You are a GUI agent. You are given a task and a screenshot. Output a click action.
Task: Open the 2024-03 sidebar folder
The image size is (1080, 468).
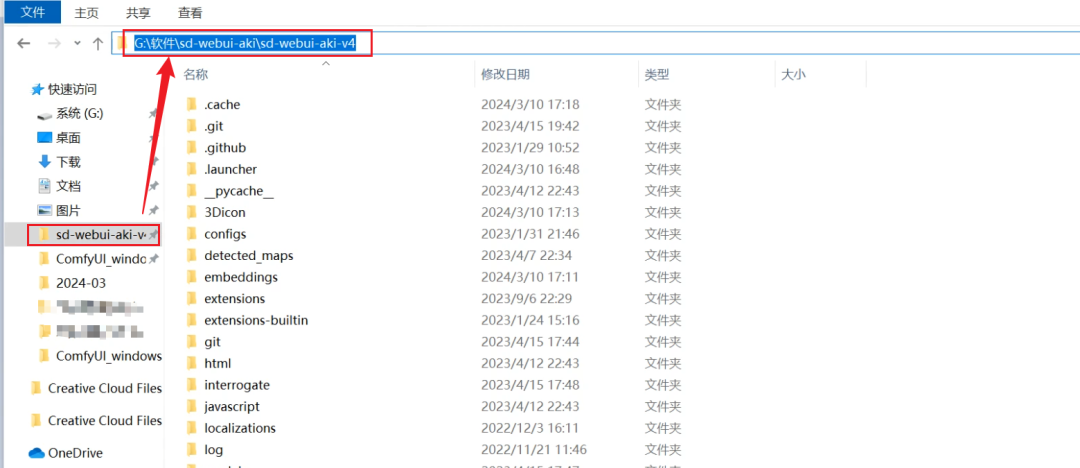pos(81,283)
